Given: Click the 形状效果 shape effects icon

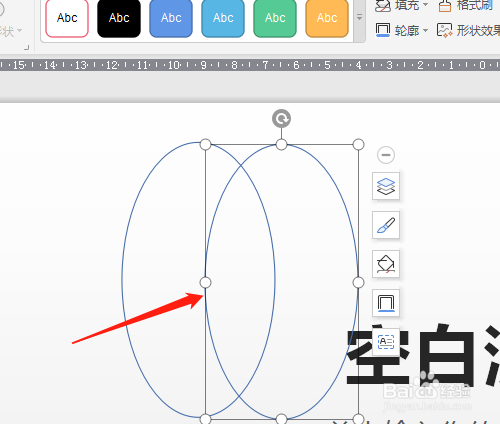Looking at the screenshot, I should pyautogui.click(x=445, y=31).
